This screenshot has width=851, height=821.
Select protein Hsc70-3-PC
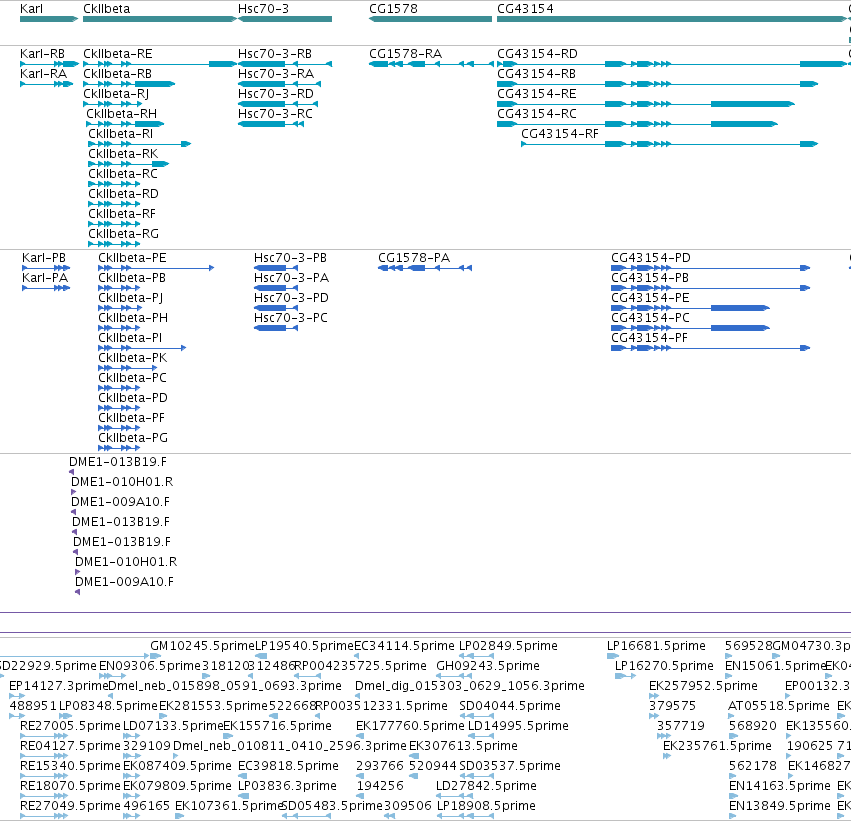(x=291, y=318)
